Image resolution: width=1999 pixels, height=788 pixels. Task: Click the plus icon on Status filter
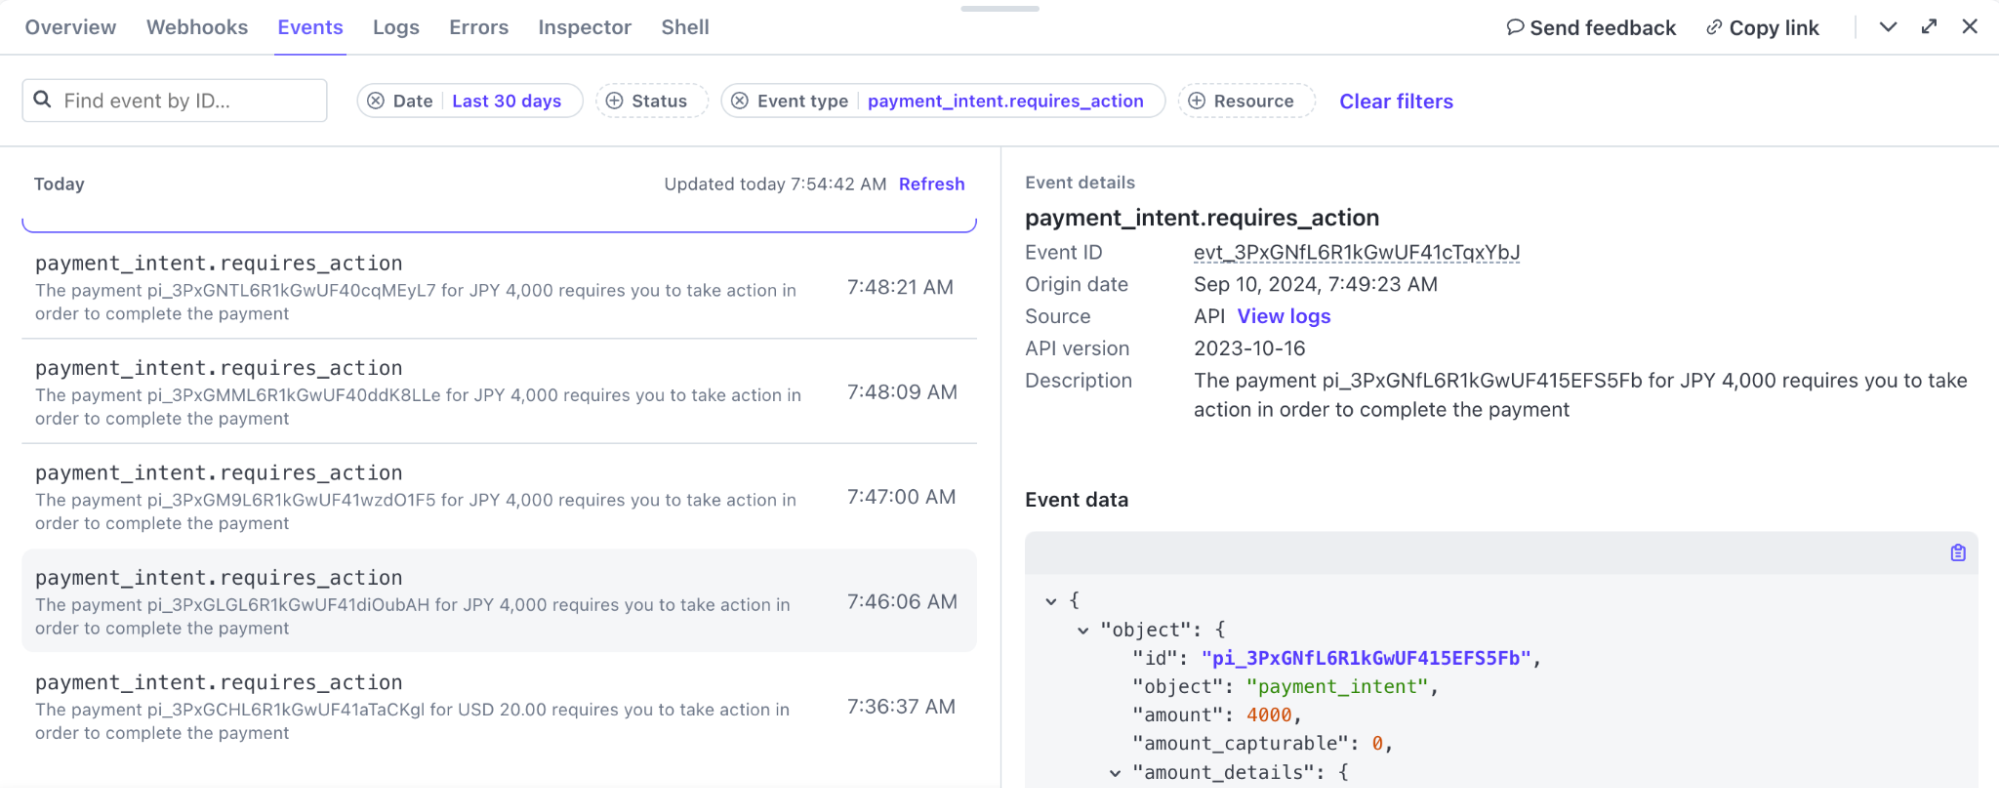tap(615, 101)
